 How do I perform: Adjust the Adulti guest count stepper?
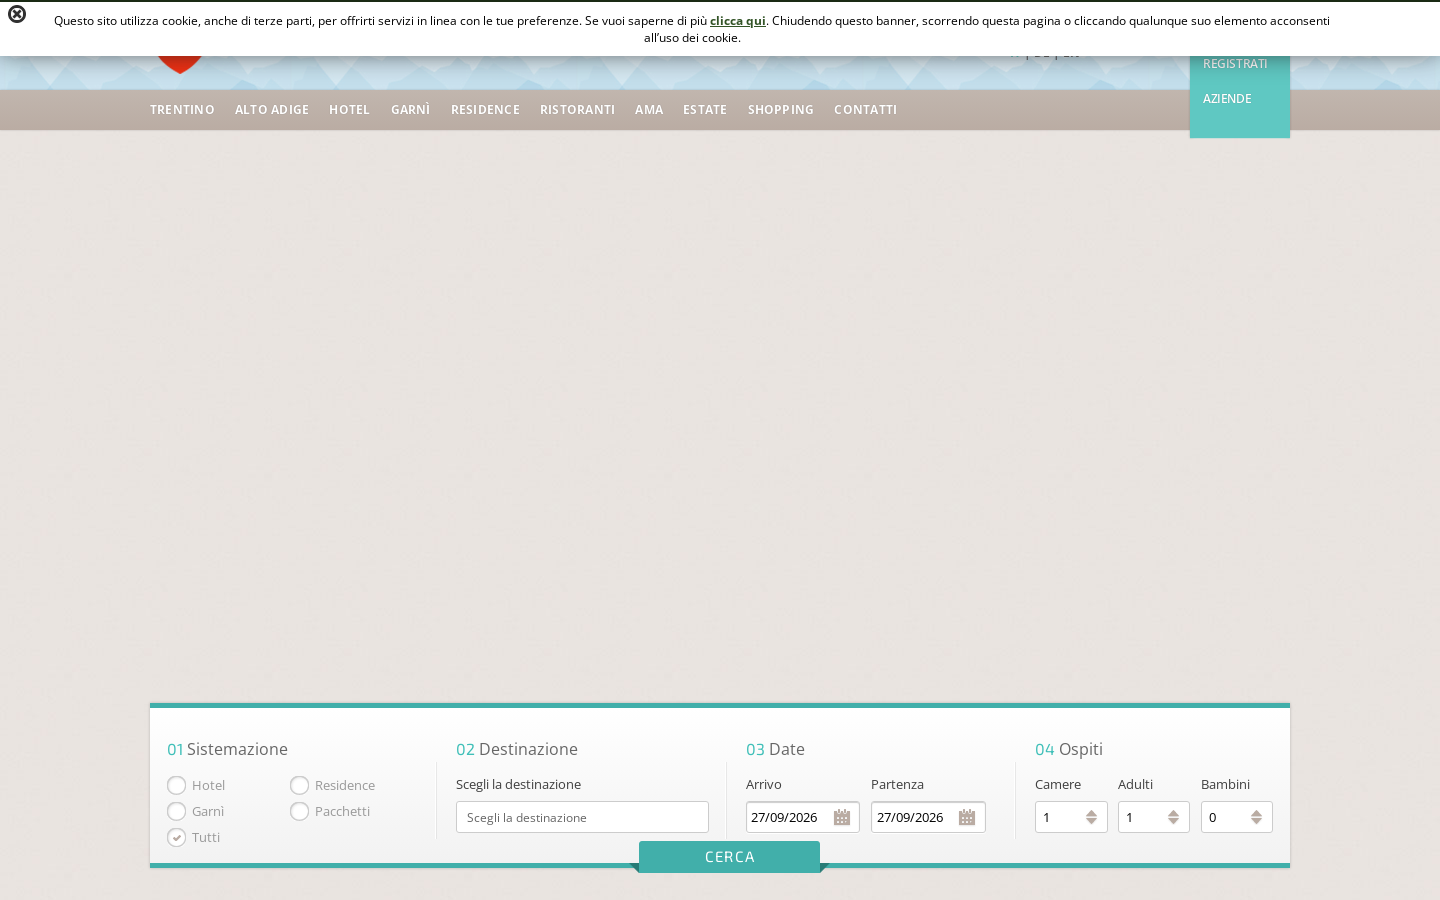pos(1173,817)
